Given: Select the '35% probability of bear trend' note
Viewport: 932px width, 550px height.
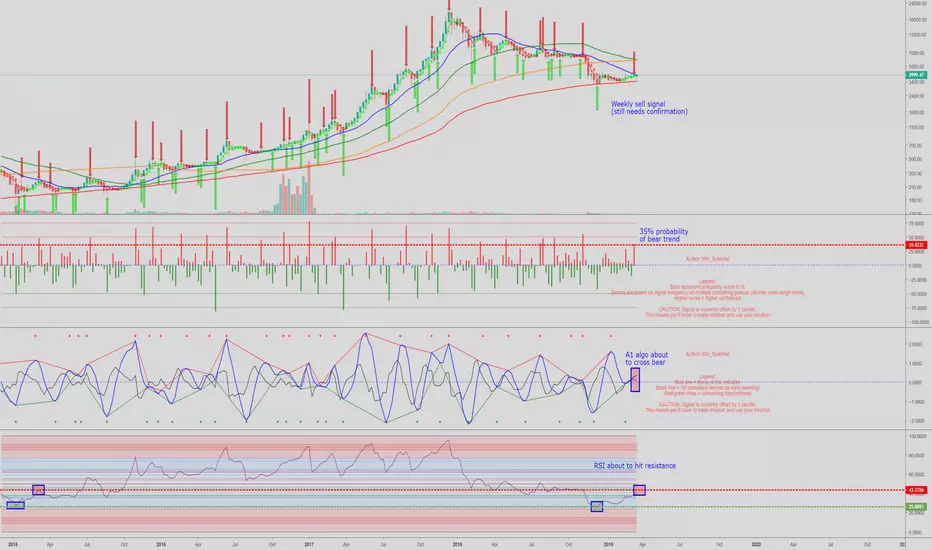Looking at the screenshot, I should [663, 235].
